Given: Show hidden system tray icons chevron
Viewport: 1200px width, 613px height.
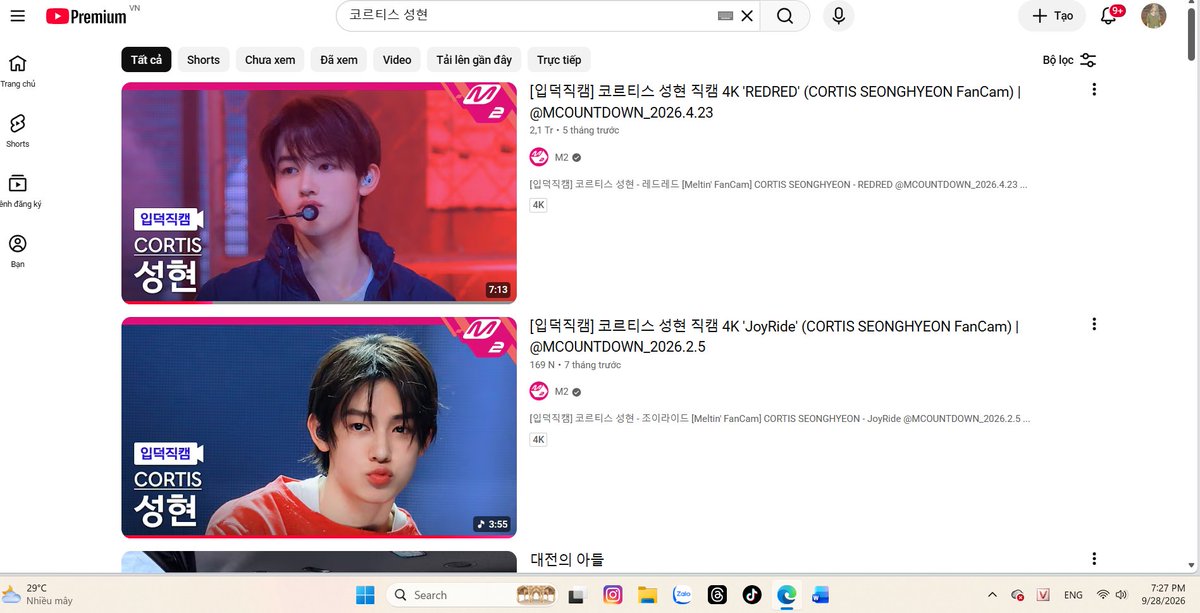Looking at the screenshot, I should [x=992, y=595].
